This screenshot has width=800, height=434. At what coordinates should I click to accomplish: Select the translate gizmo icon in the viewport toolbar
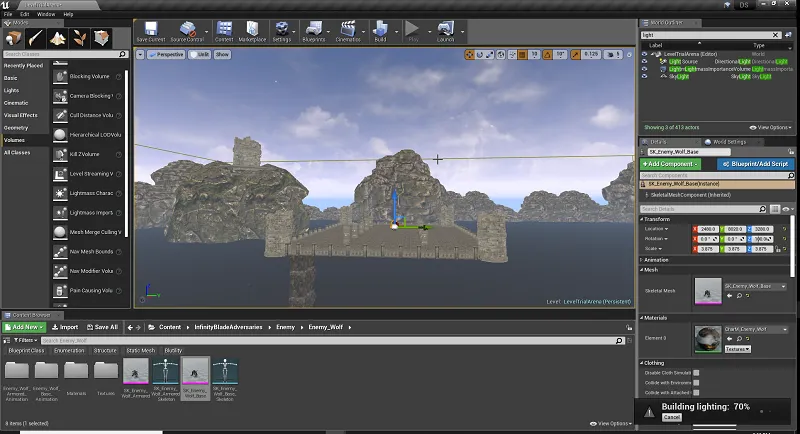click(469, 55)
